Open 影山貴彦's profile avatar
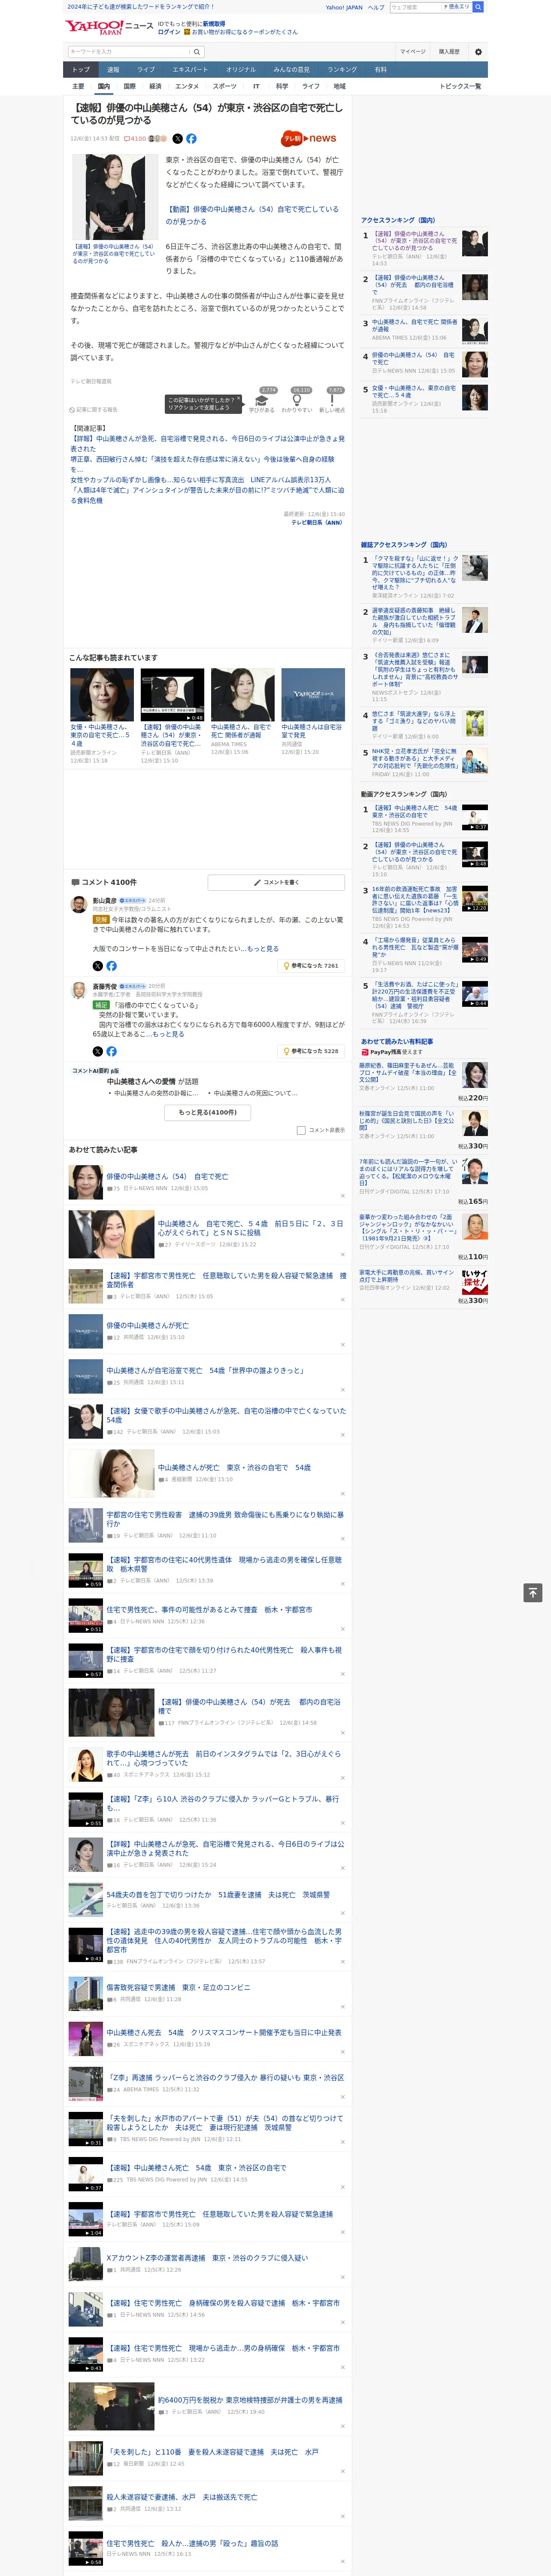 pos(78,905)
